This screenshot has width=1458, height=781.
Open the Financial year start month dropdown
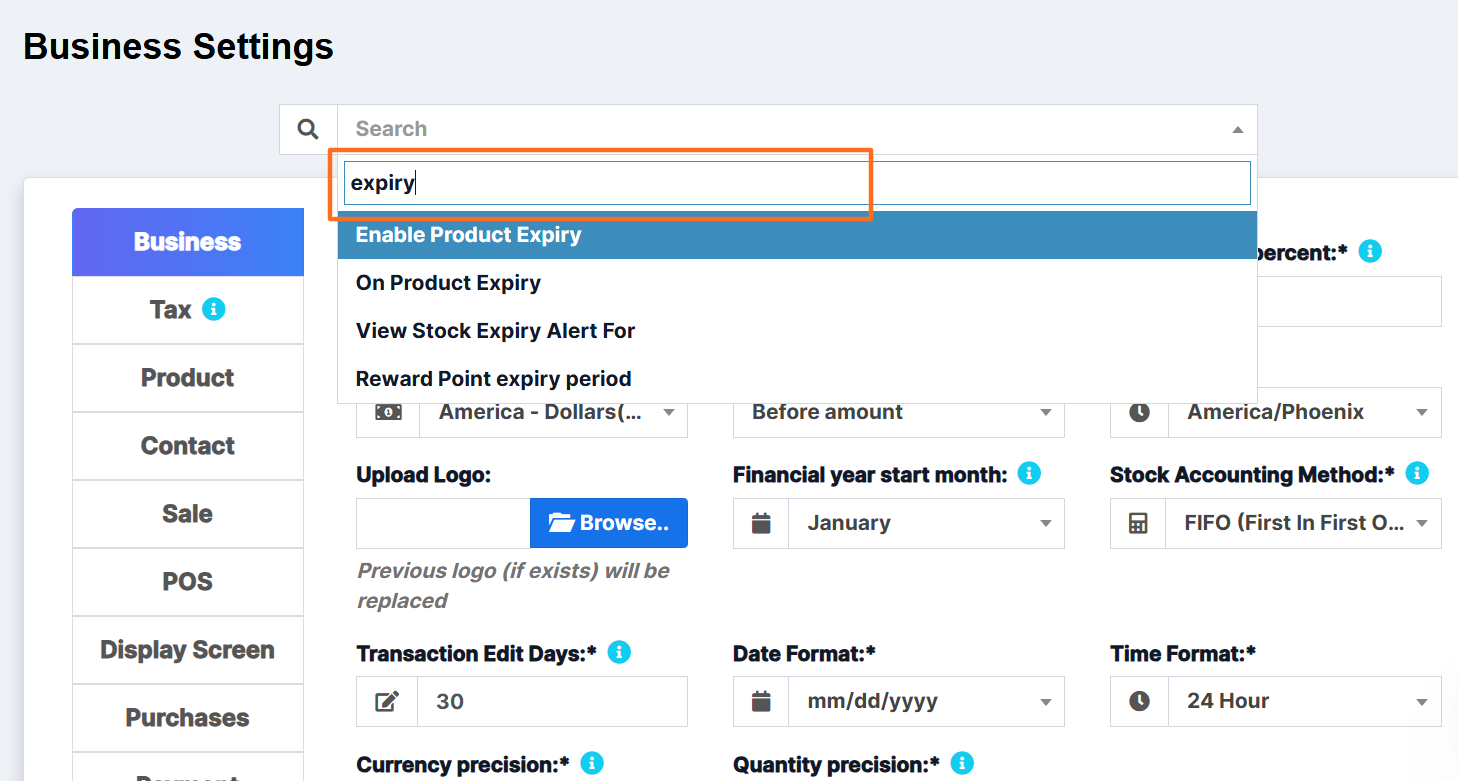point(926,523)
